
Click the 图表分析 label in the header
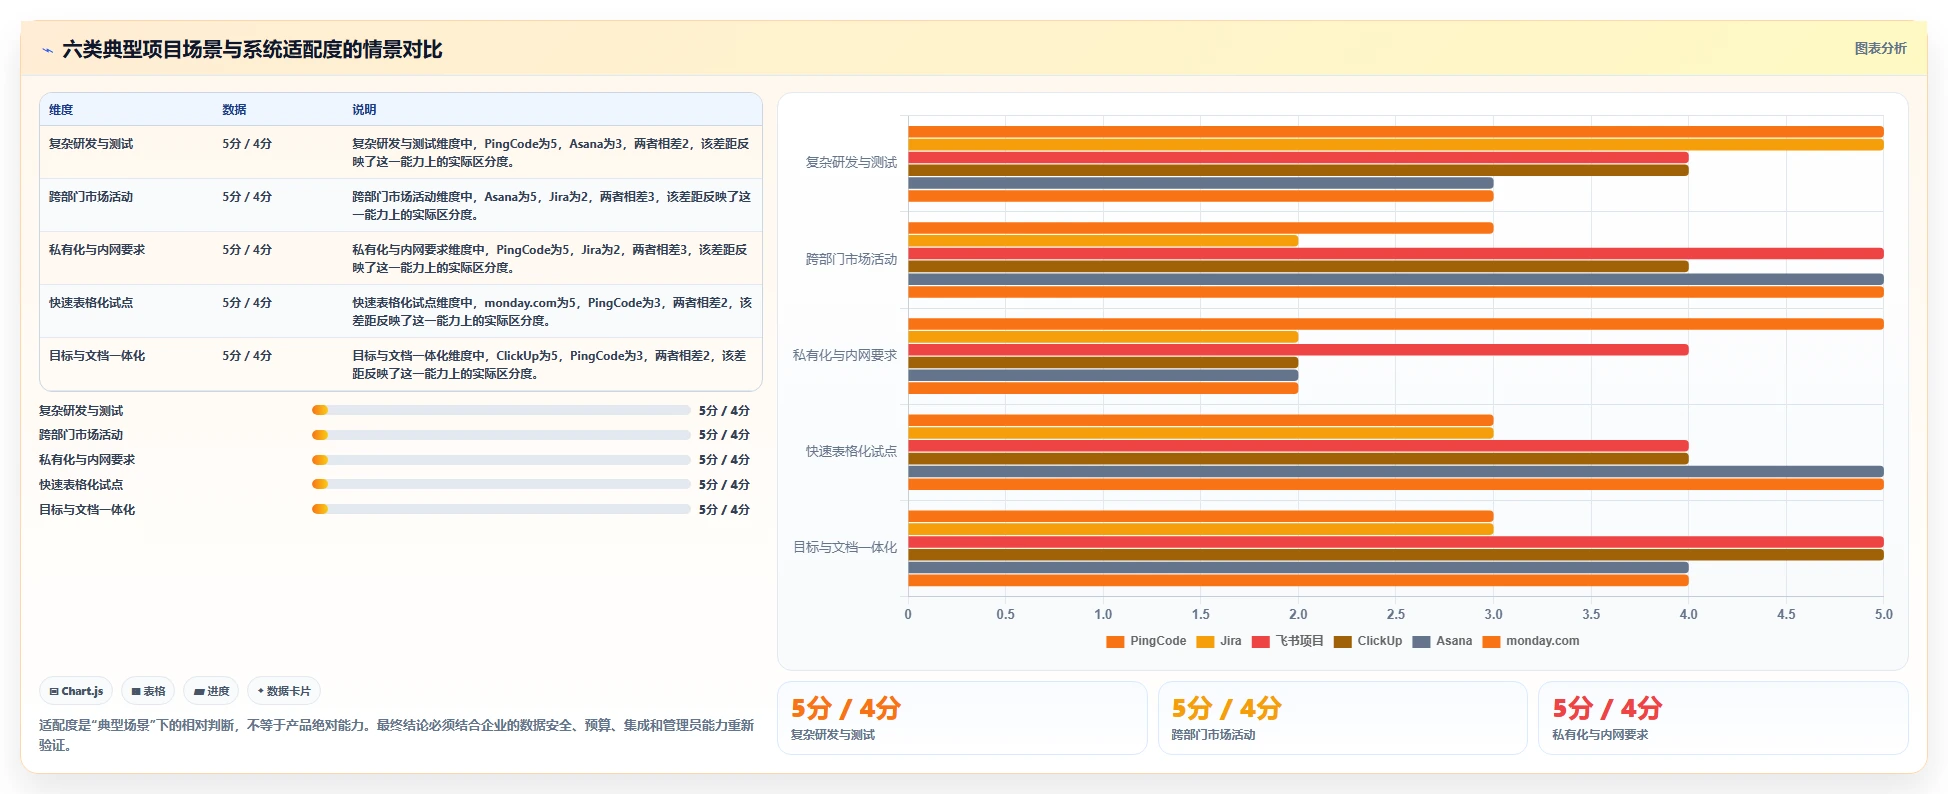coord(1880,48)
